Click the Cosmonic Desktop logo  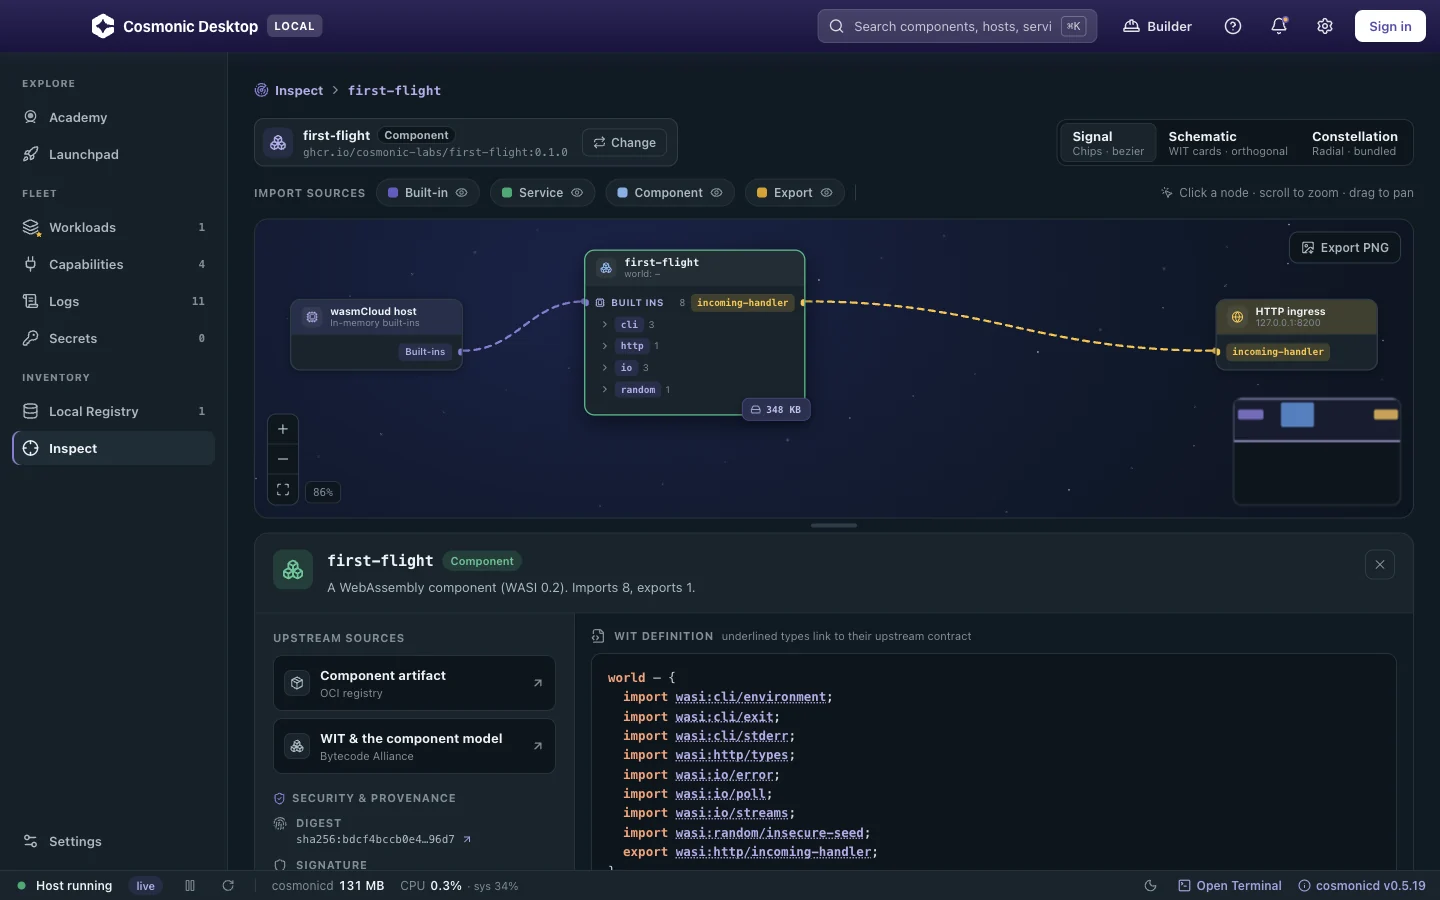[103, 27]
